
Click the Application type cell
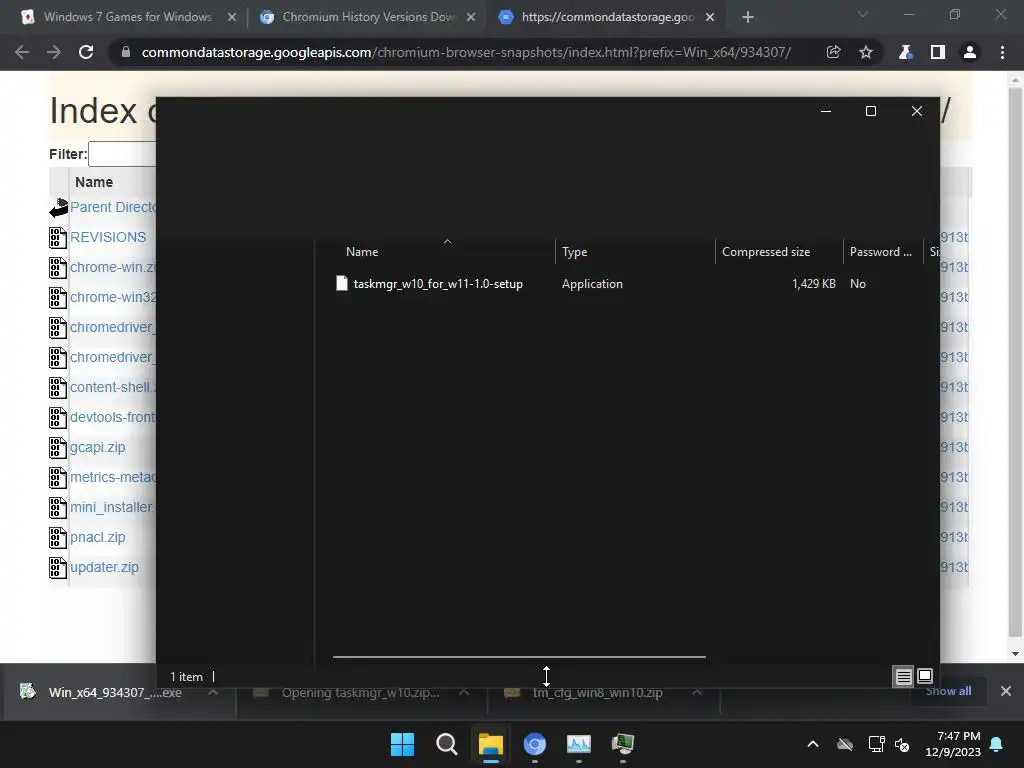point(592,283)
